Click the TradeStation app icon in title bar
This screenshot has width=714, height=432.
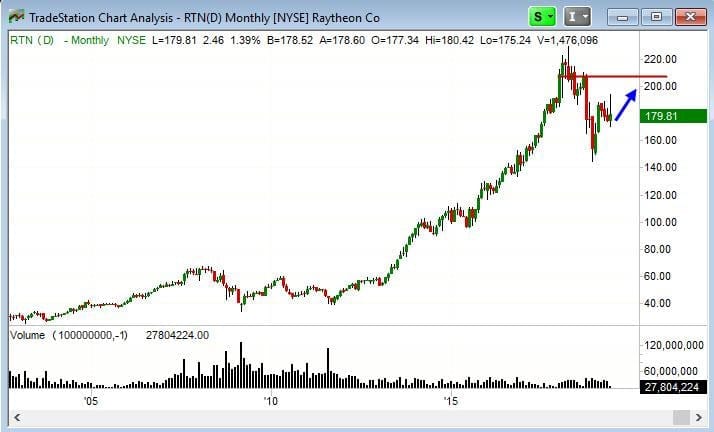coord(17,17)
